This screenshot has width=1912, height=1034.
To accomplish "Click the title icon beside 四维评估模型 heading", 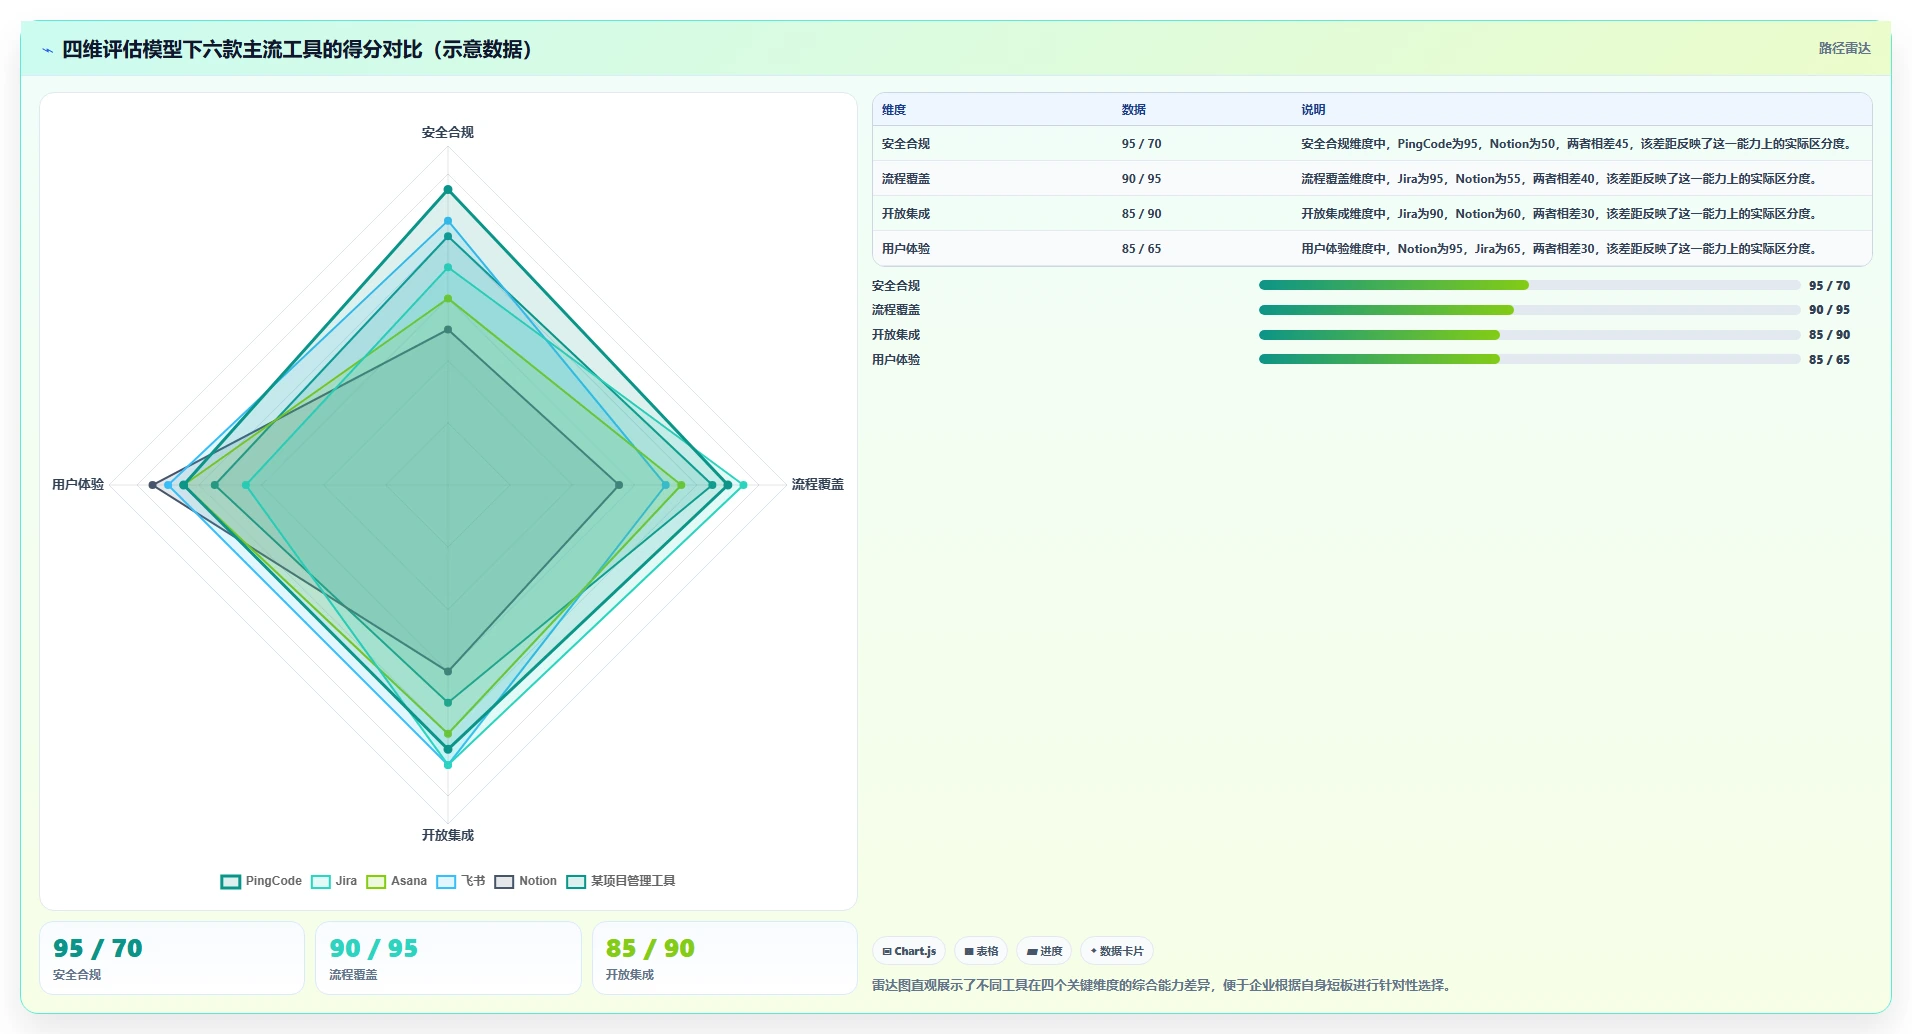I will coord(47,50).
